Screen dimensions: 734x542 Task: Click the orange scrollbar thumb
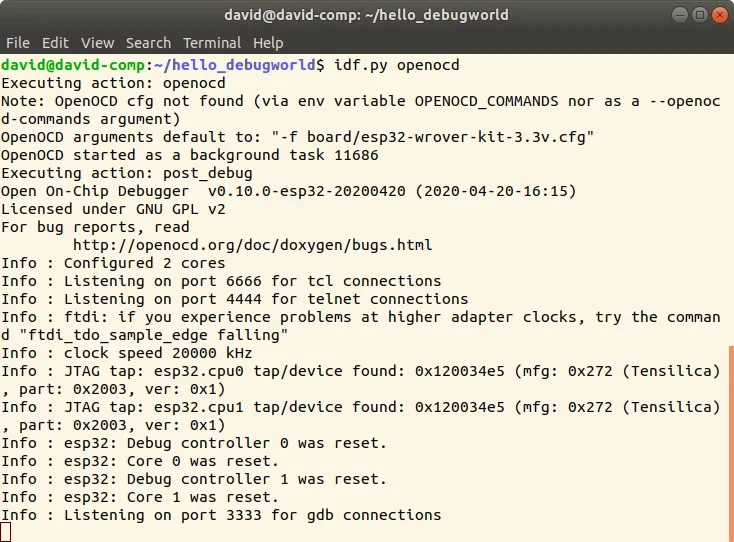[x=730, y=440]
